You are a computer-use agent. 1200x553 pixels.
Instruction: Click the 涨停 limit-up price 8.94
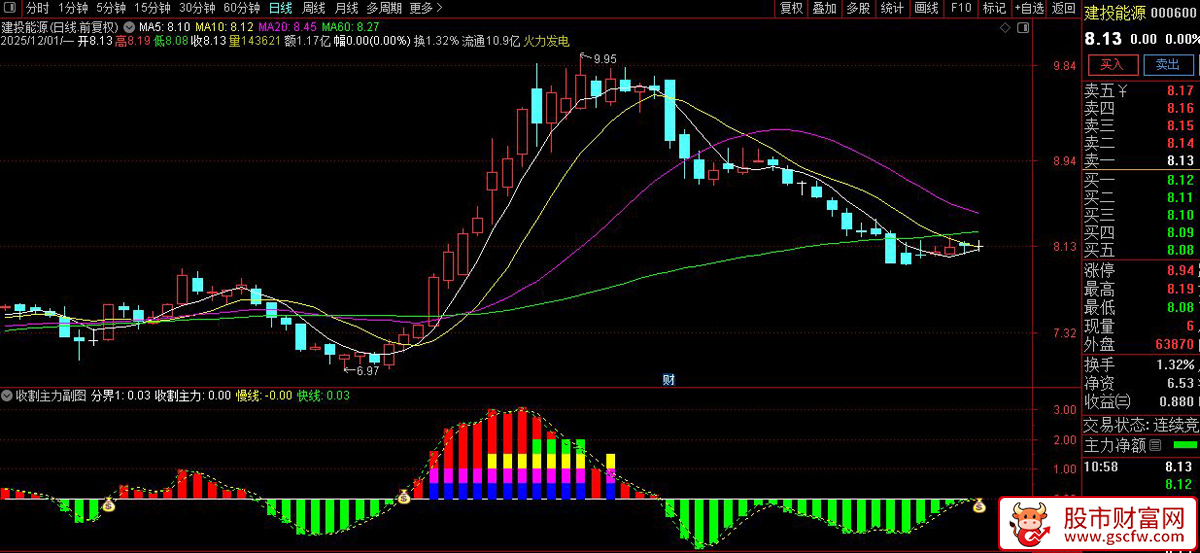click(x=1180, y=270)
